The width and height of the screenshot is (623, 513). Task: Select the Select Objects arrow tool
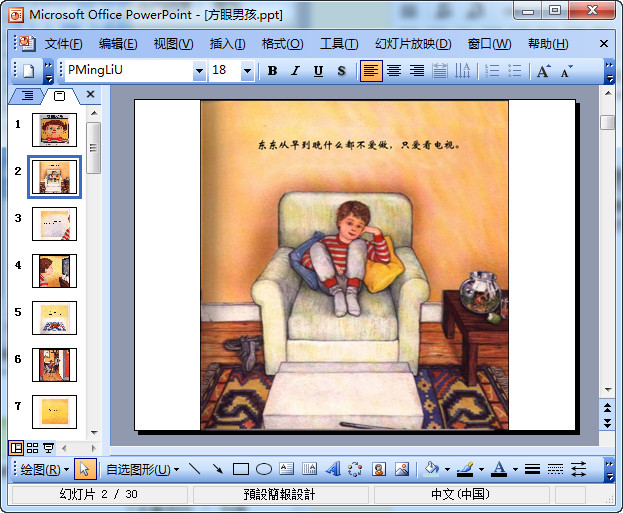click(85, 469)
